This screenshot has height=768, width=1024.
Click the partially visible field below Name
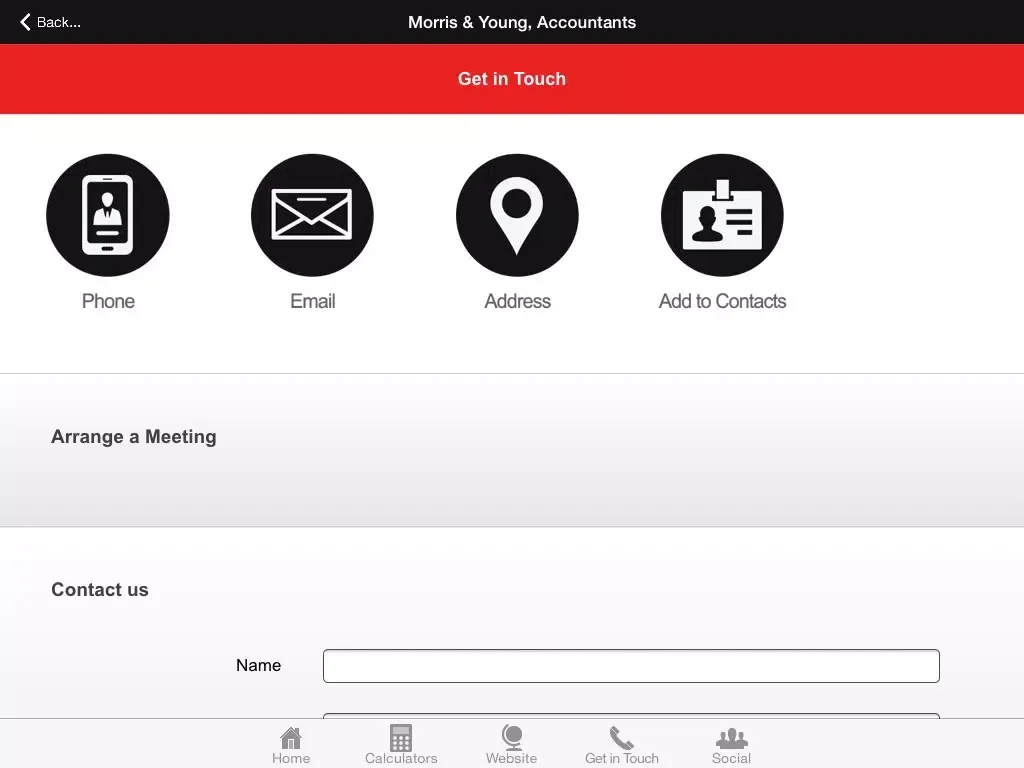(631, 715)
